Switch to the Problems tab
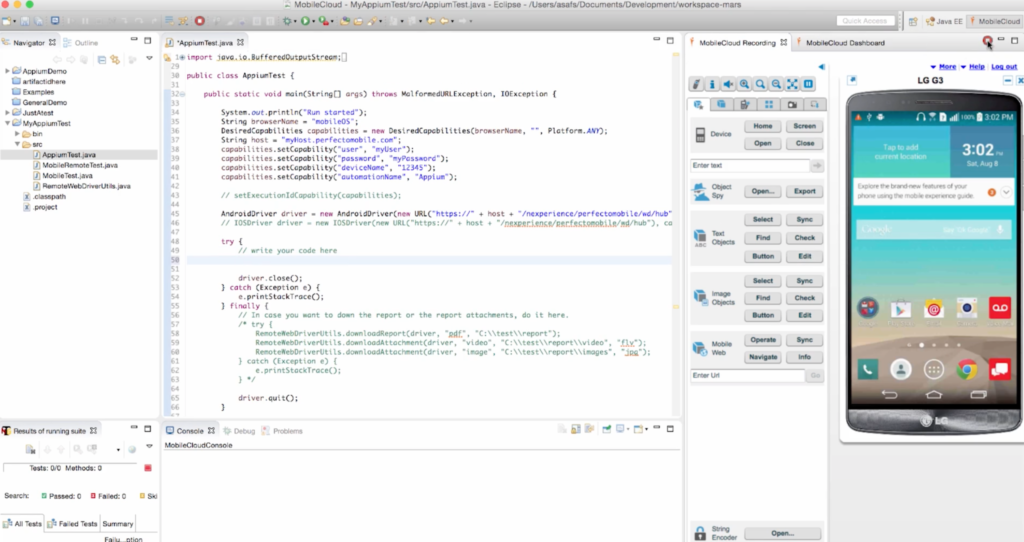Viewport: 1024px width, 542px height. 283,431
